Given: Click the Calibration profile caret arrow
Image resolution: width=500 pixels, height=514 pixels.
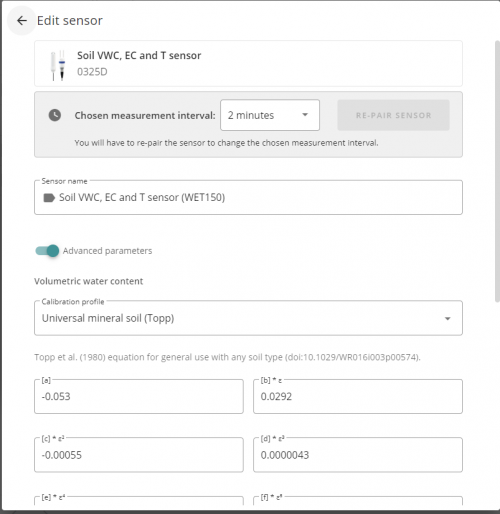Looking at the screenshot, I should (x=448, y=319).
